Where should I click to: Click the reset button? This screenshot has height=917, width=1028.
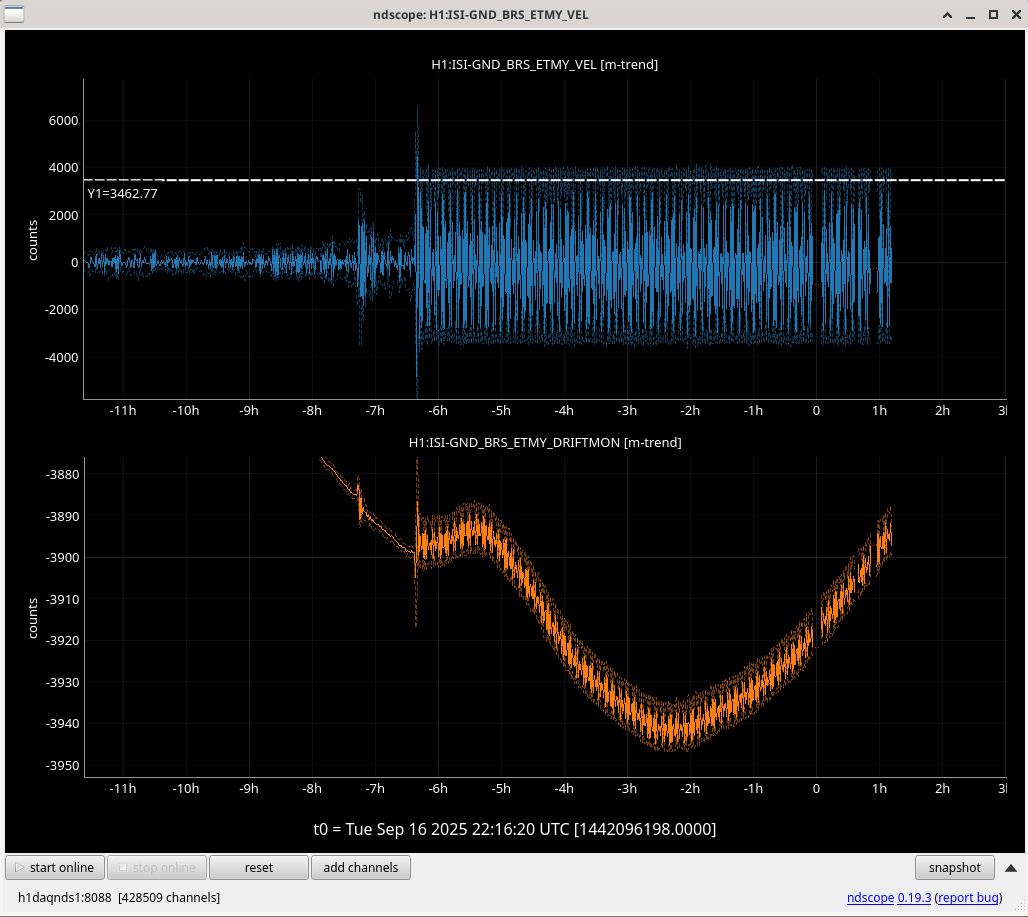pos(258,867)
